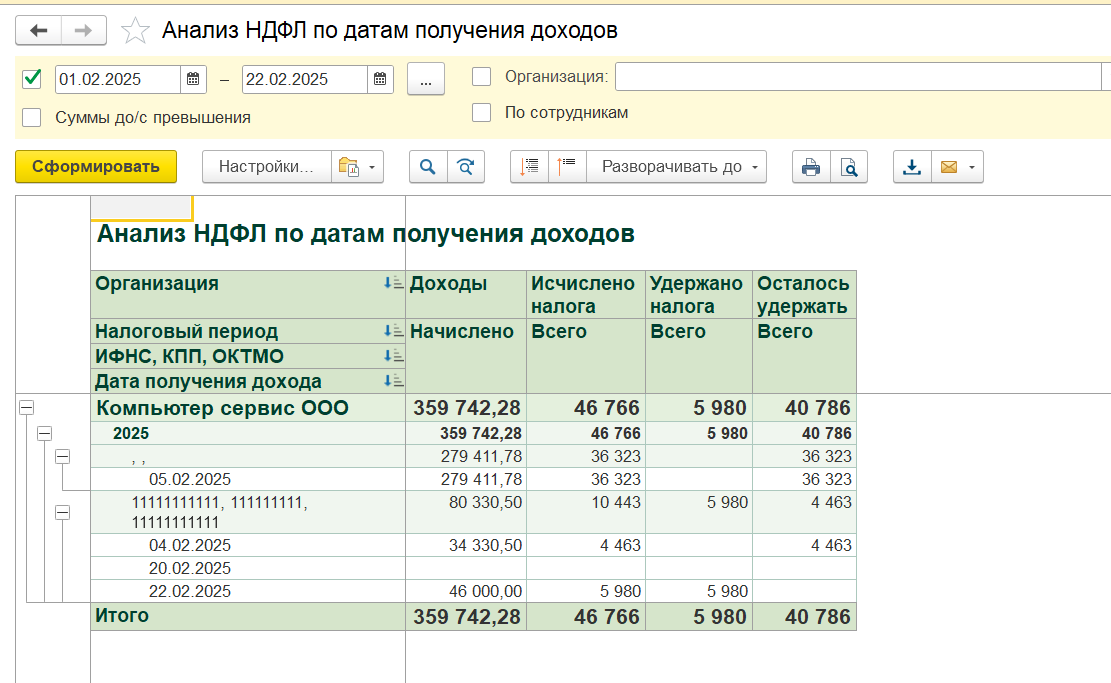Go back with the left arrow button
1111x683 pixels.
(38, 30)
